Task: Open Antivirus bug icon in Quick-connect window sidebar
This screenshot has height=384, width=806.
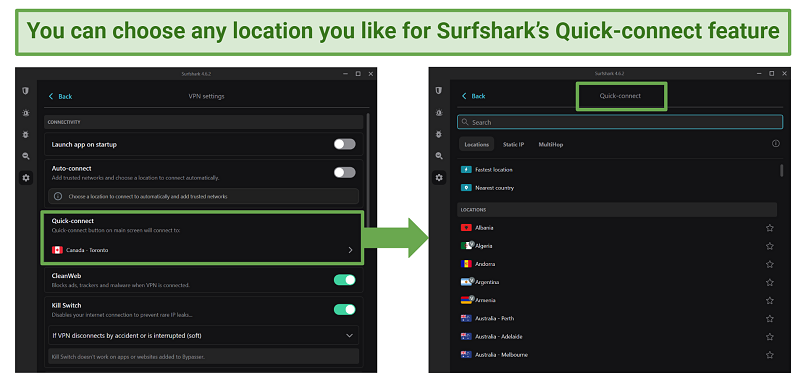Action: [438, 134]
